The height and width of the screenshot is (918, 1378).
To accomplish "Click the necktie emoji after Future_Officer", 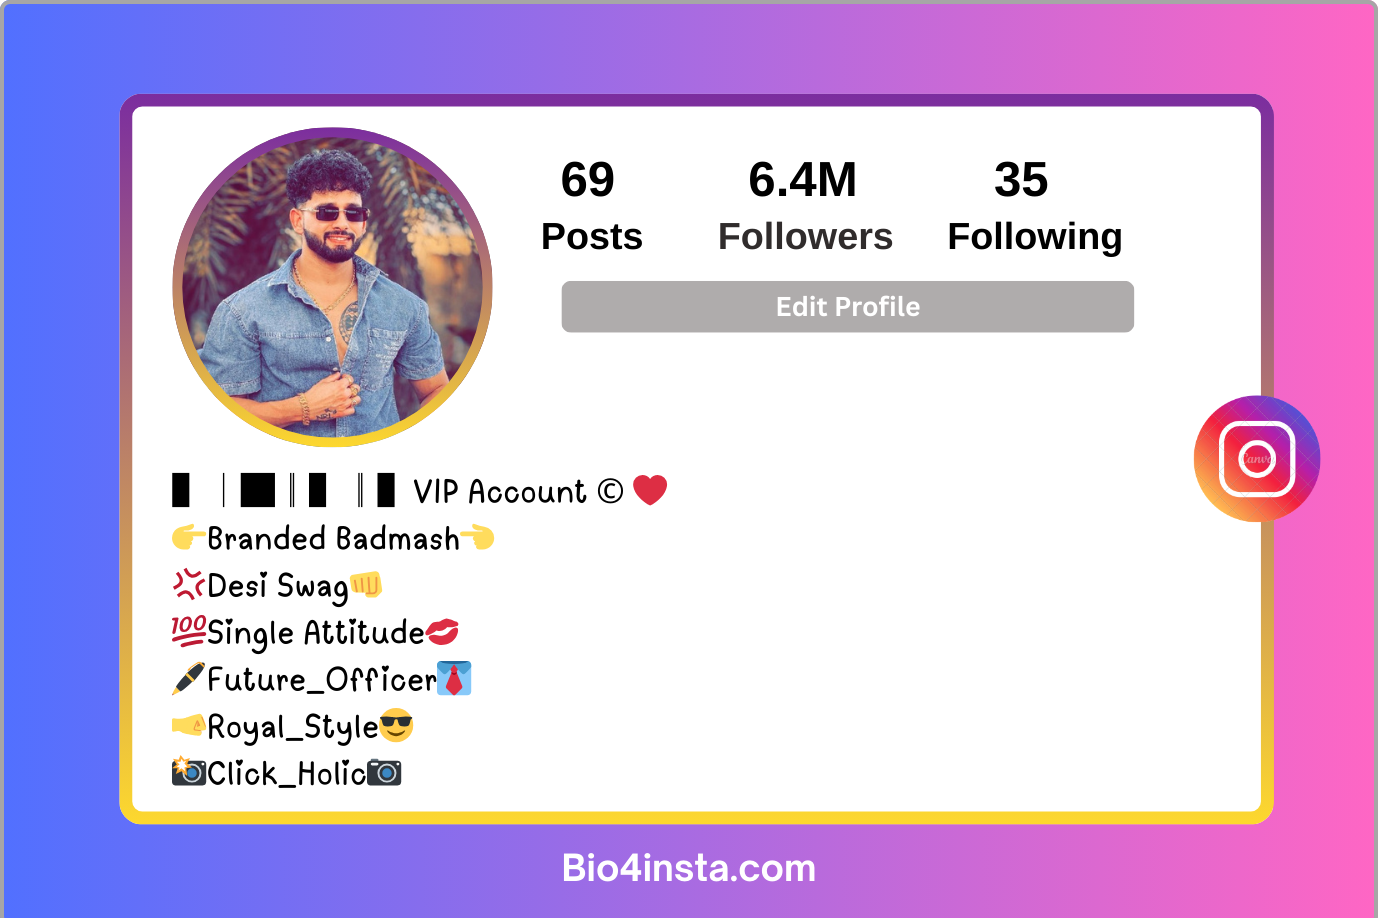I will [x=454, y=678].
